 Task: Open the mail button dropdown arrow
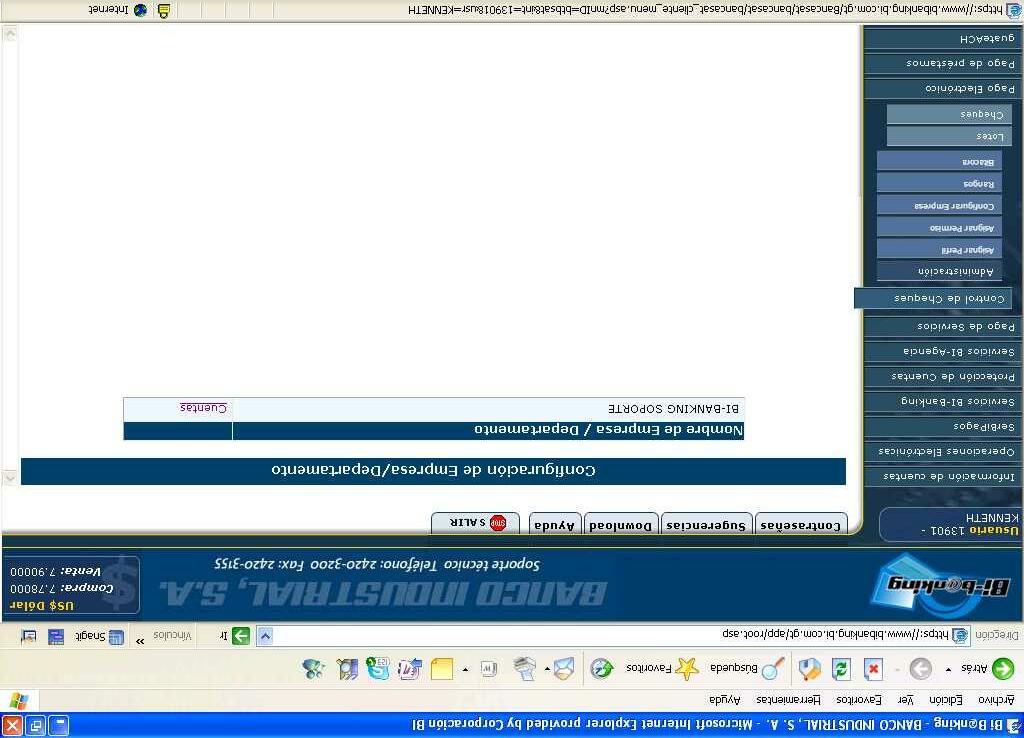pos(547,669)
